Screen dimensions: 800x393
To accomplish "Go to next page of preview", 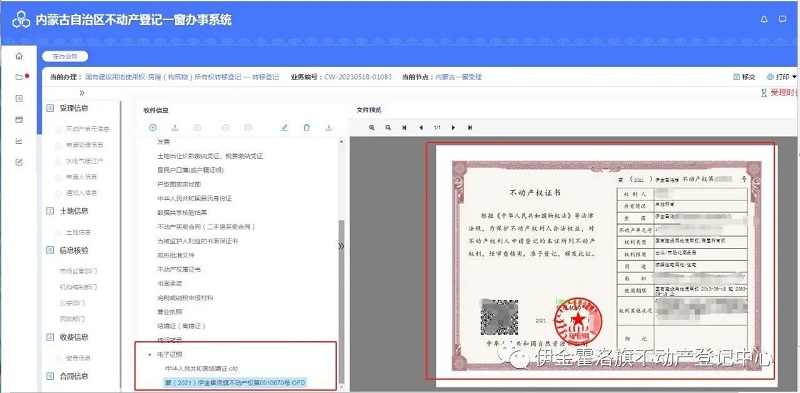I will point(454,128).
